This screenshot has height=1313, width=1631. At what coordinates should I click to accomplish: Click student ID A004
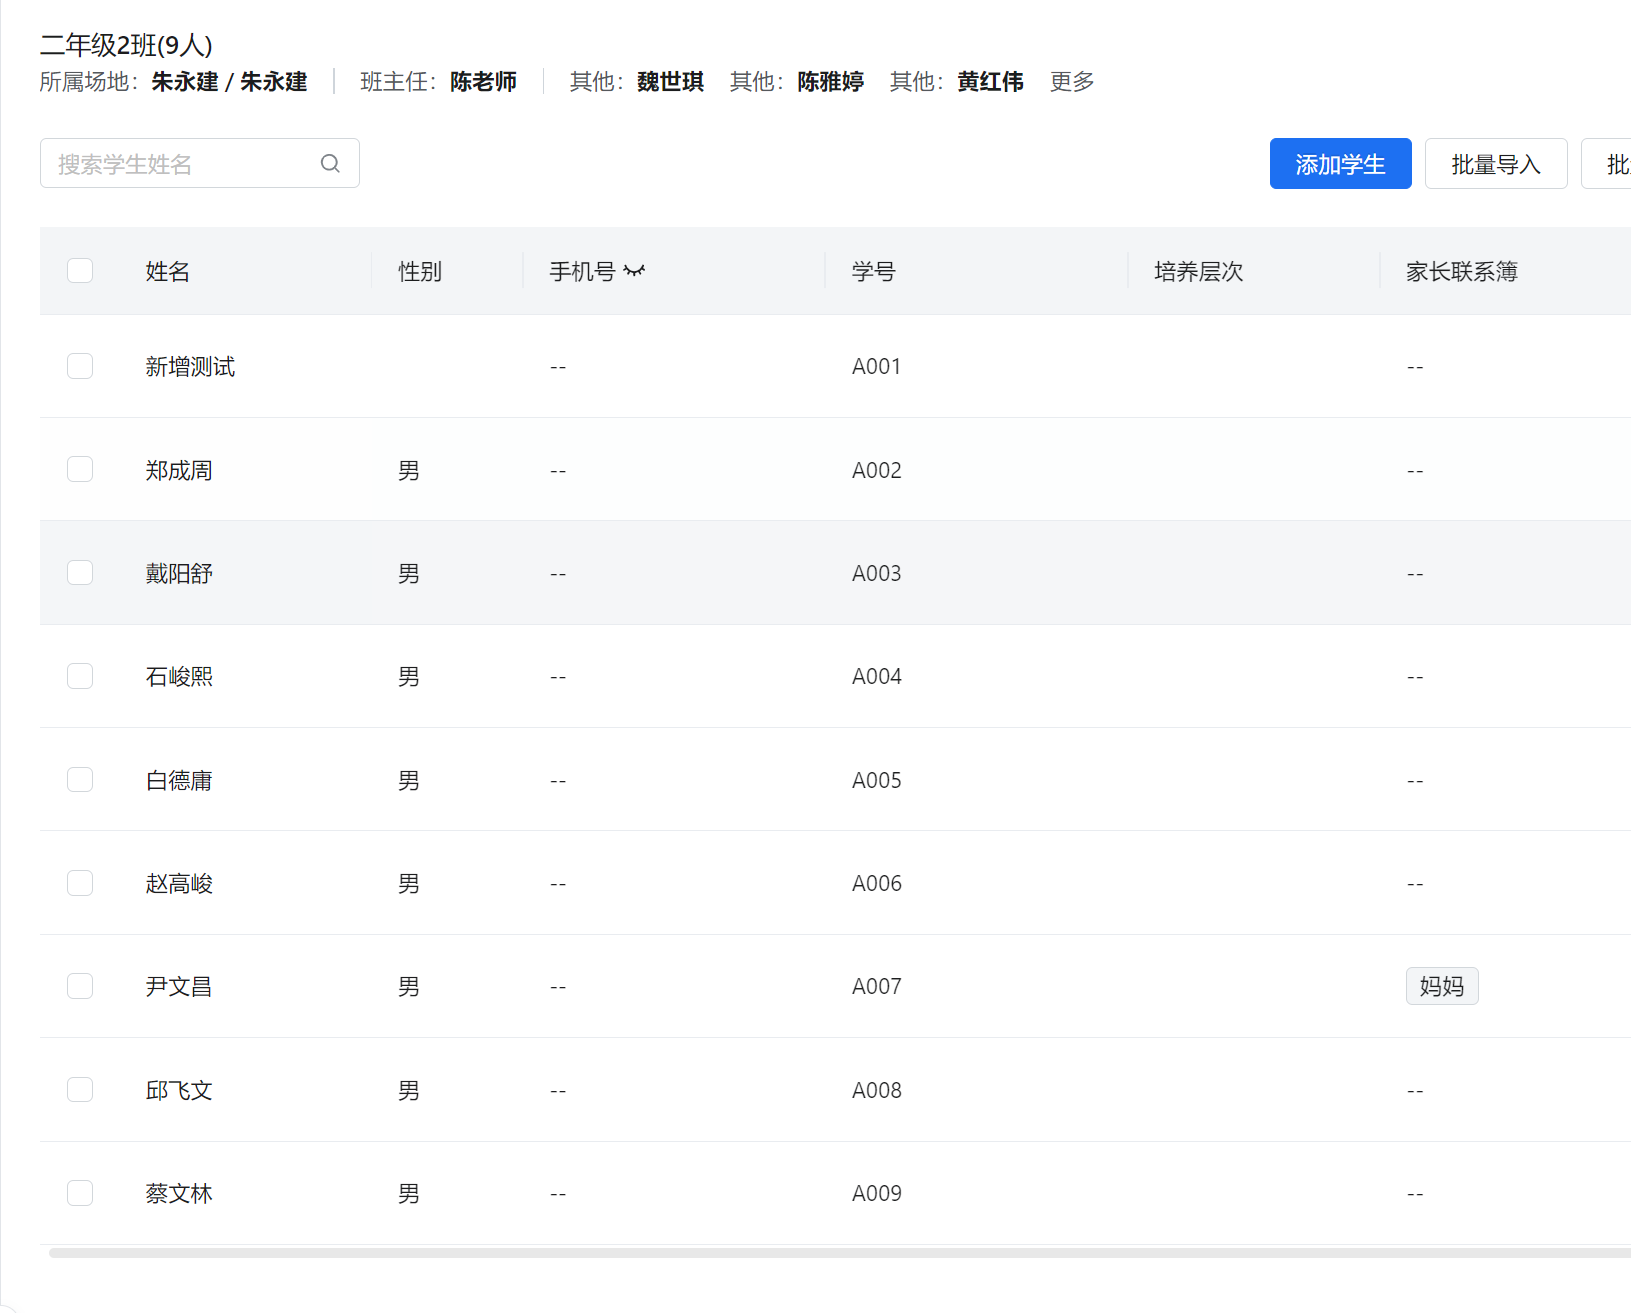(x=877, y=677)
